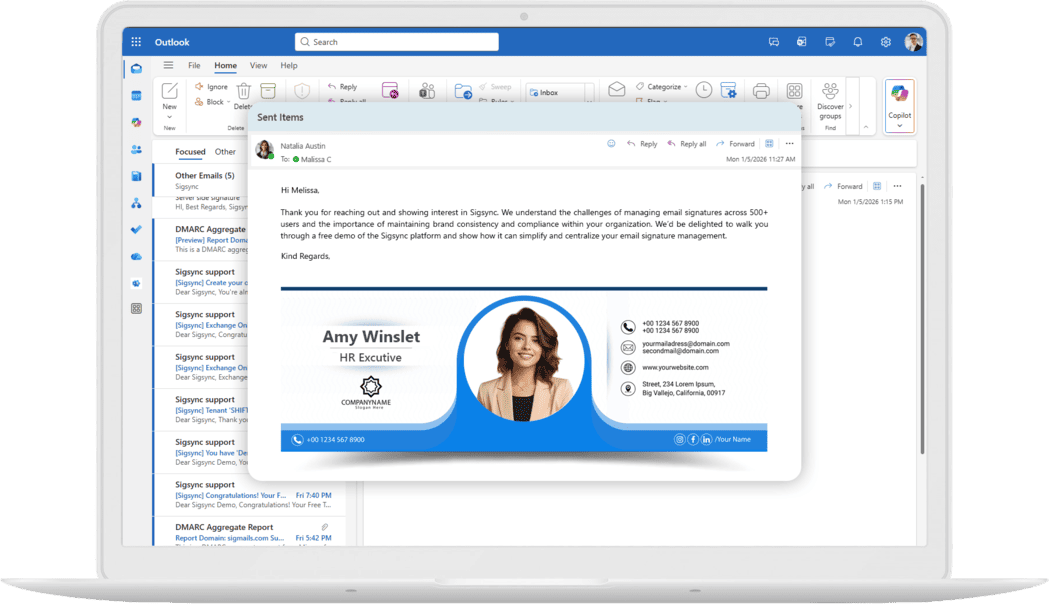
Task: Open the Copilot app in sidebar
Action: (x=136, y=122)
